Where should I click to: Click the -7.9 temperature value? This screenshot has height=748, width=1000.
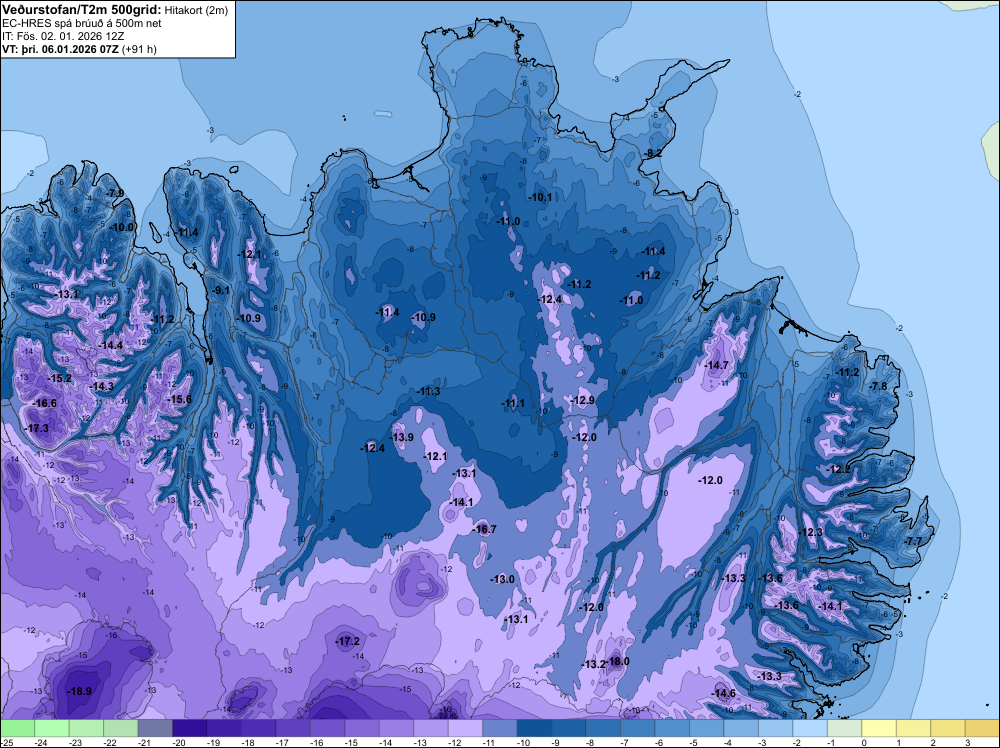pyautogui.click(x=115, y=193)
